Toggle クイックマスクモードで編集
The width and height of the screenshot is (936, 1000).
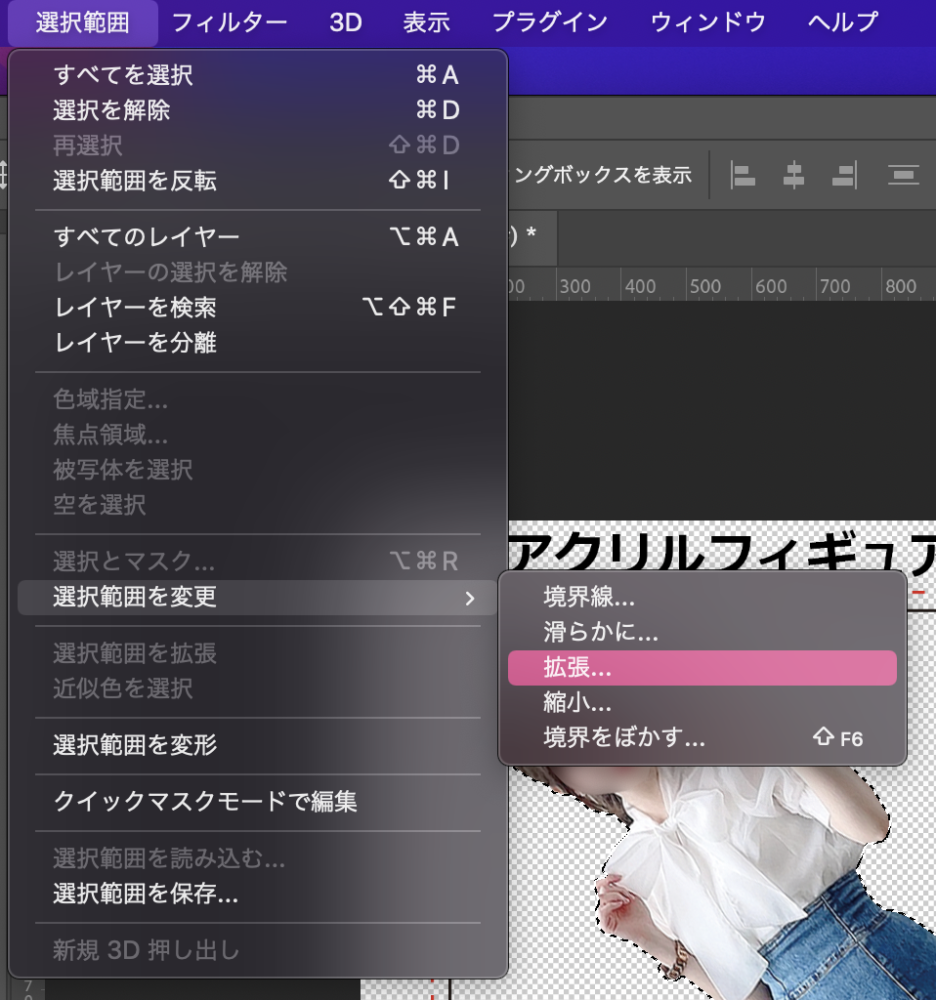coord(205,801)
